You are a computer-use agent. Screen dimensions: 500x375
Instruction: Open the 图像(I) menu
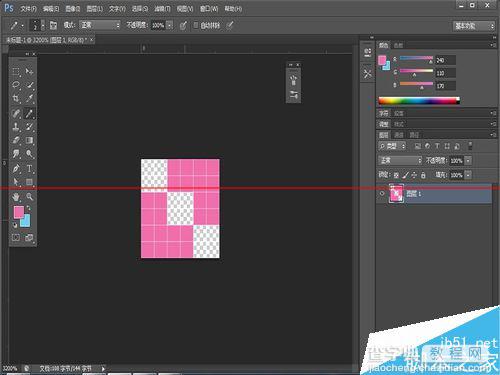pyautogui.click(x=73, y=9)
